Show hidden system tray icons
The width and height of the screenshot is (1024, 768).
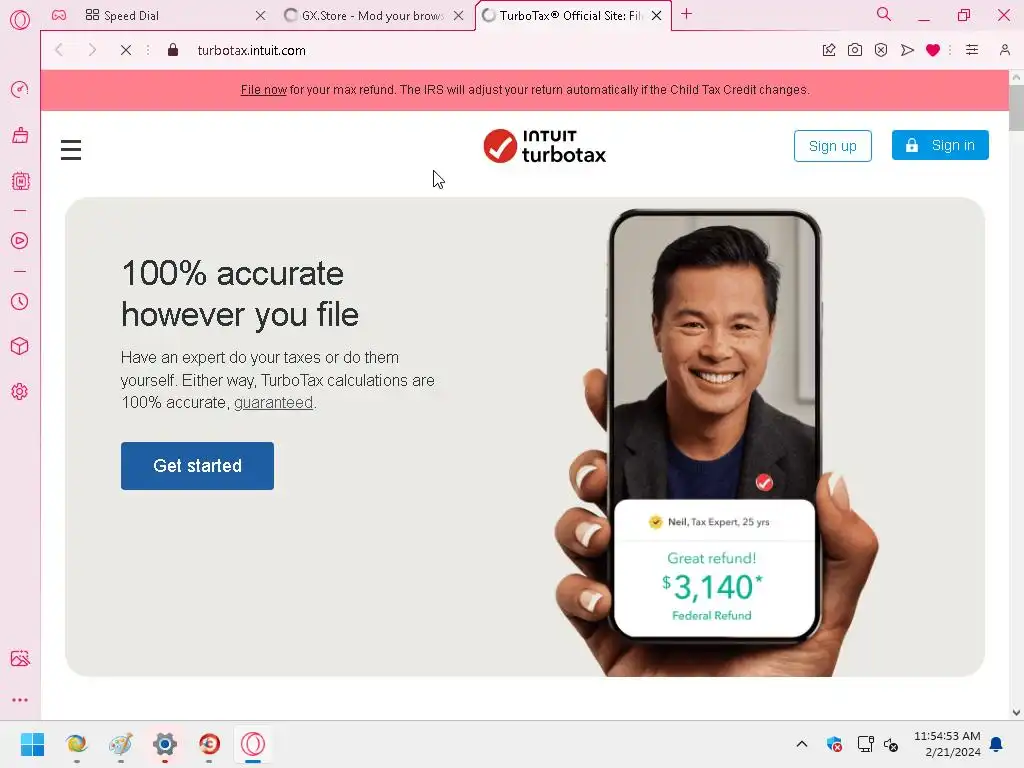pos(802,744)
